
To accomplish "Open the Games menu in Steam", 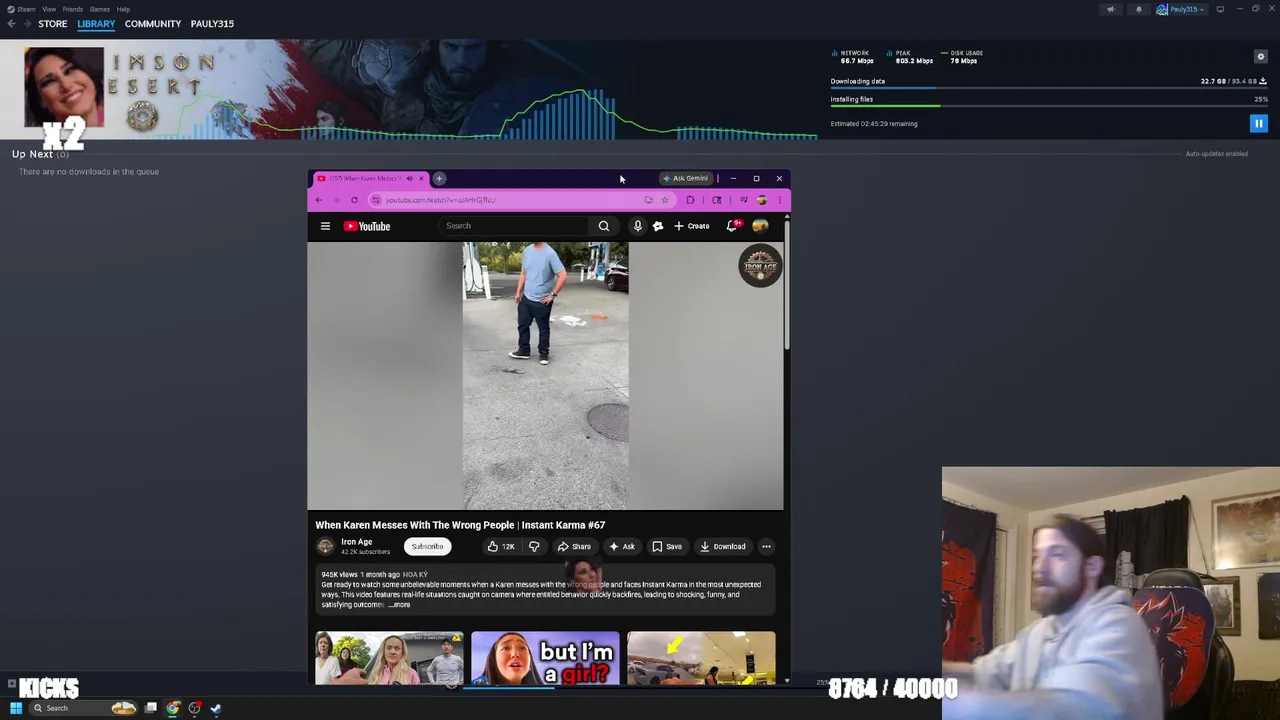I will click(x=100, y=9).
